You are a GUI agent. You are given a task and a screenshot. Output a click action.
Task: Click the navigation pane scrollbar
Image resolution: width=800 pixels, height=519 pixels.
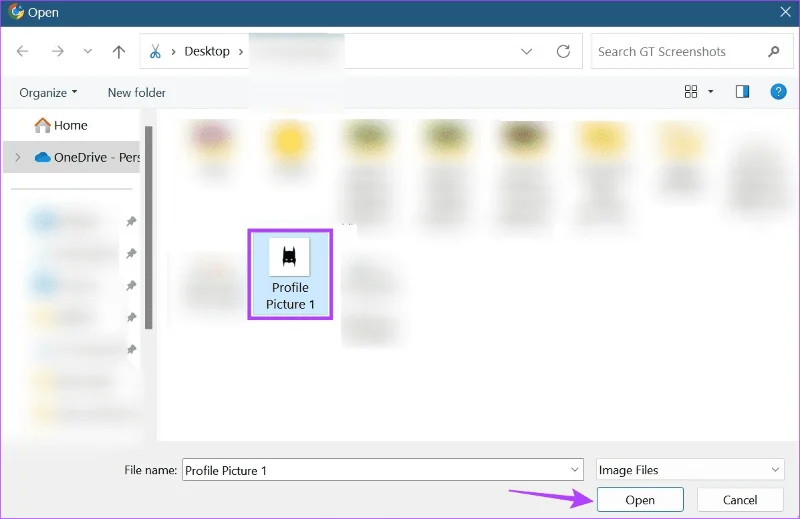[148, 228]
